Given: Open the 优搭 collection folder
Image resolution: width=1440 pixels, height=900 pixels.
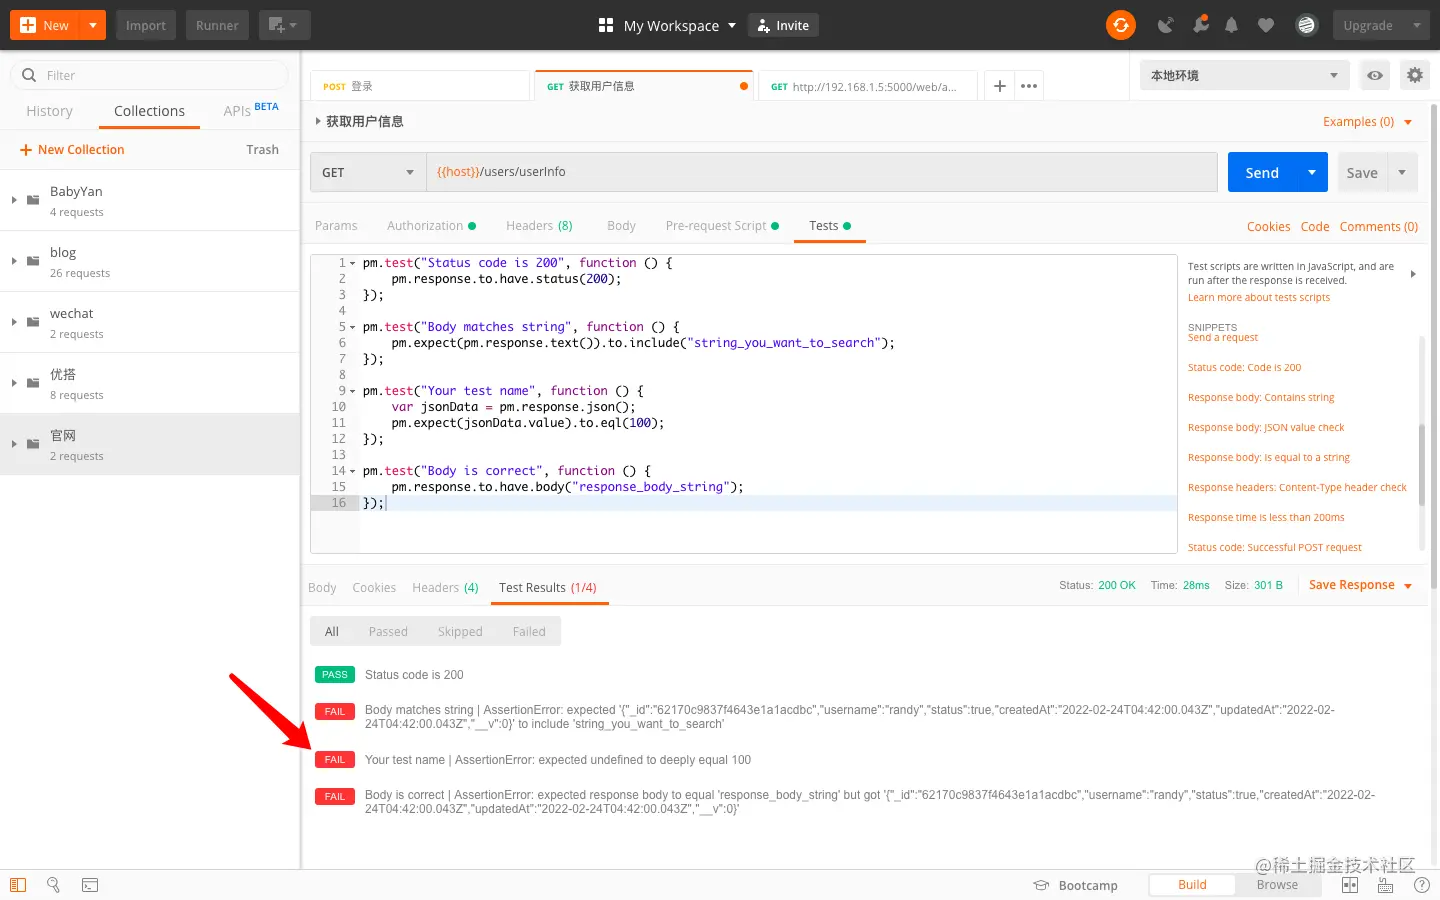Looking at the screenshot, I should pyautogui.click(x=150, y=383).
